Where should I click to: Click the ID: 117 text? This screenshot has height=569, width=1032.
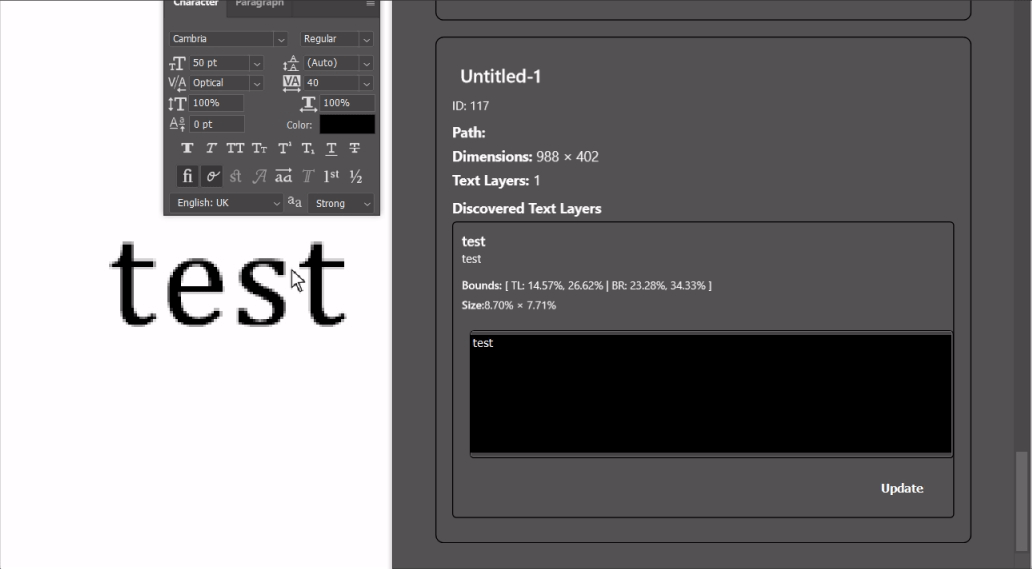tap(471, 106)
